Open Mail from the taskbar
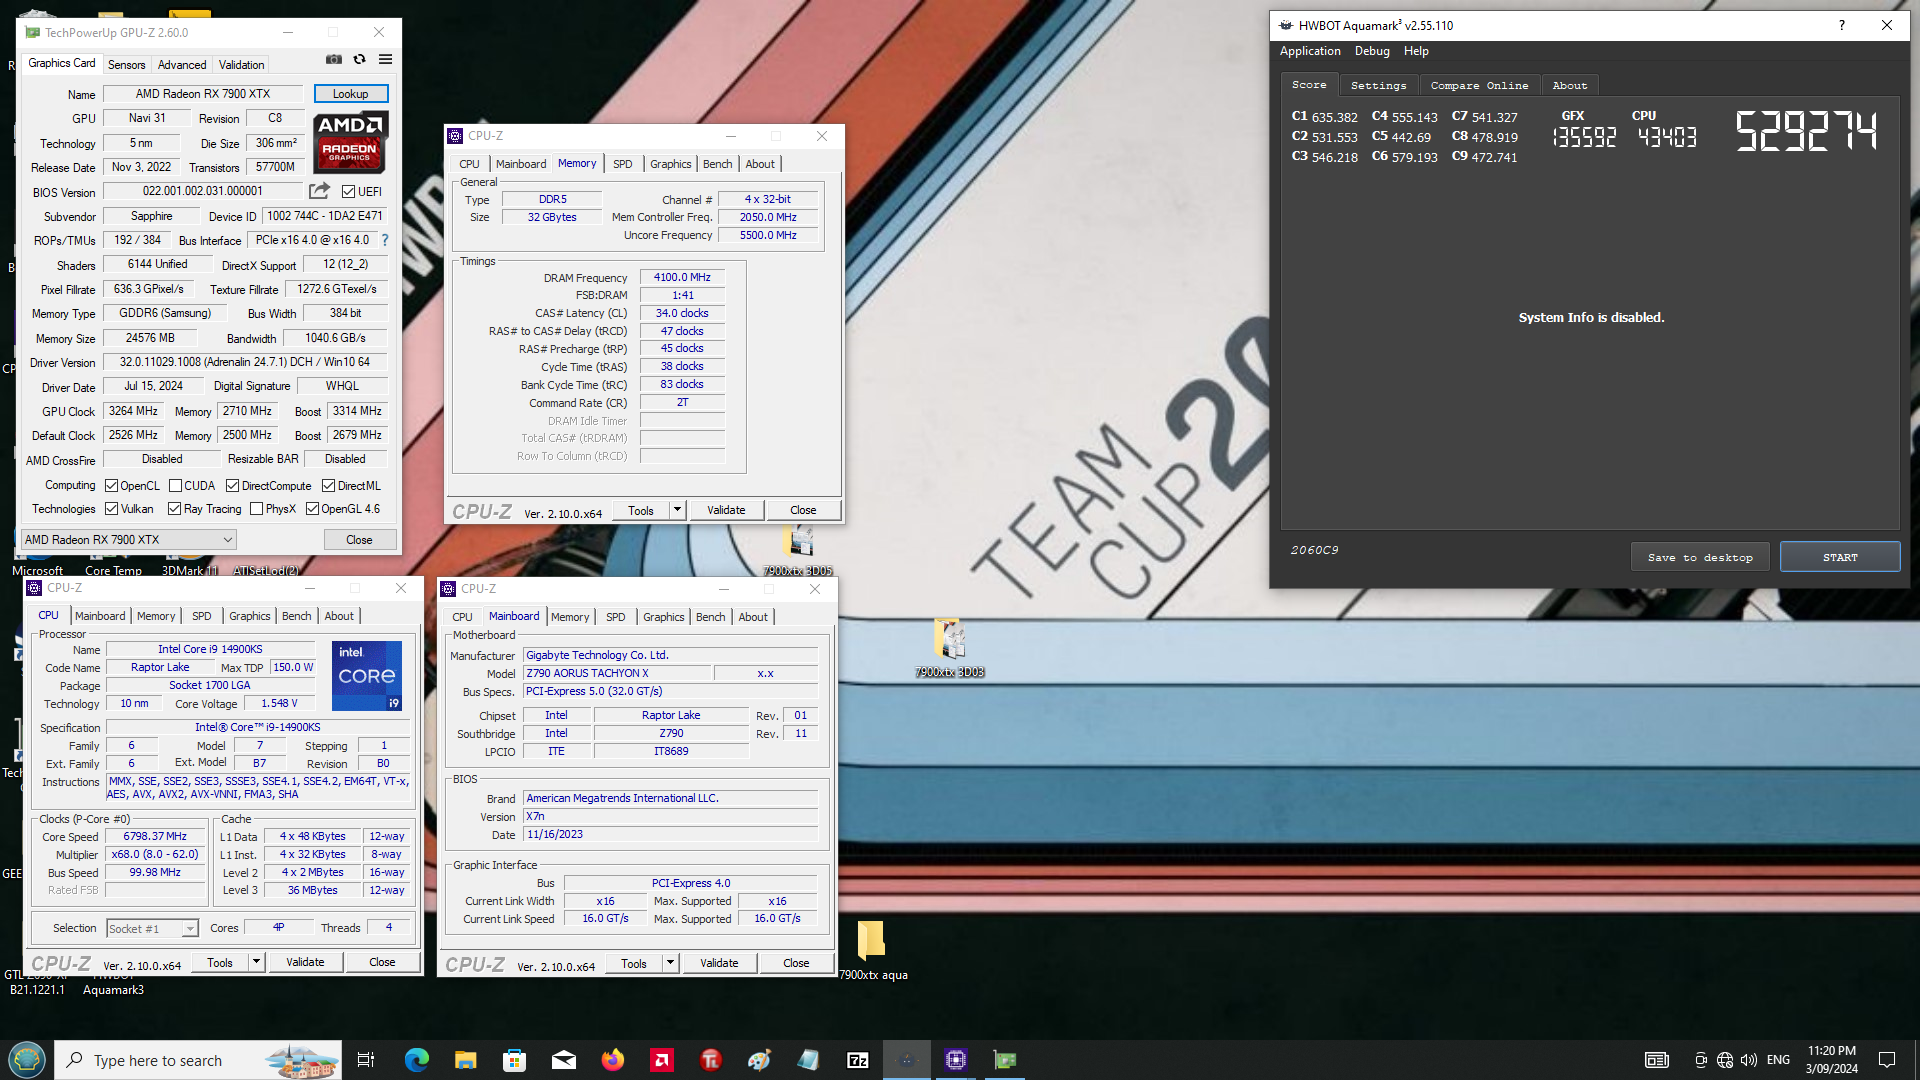The height and width of the screenshot is (1080, 1920). [x=563, y=1060]
